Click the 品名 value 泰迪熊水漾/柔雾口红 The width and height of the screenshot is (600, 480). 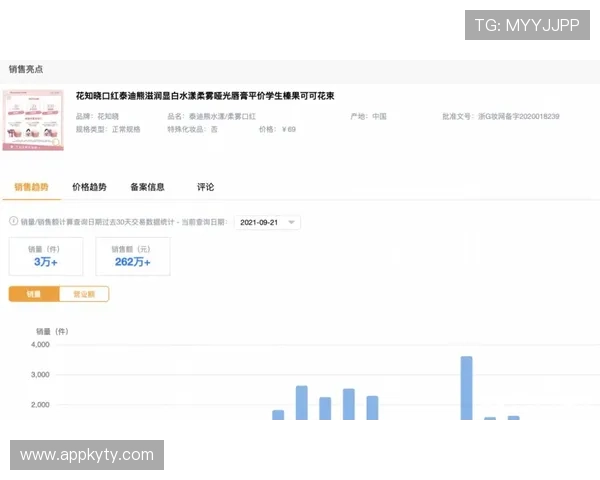click(x=222, y=116)
